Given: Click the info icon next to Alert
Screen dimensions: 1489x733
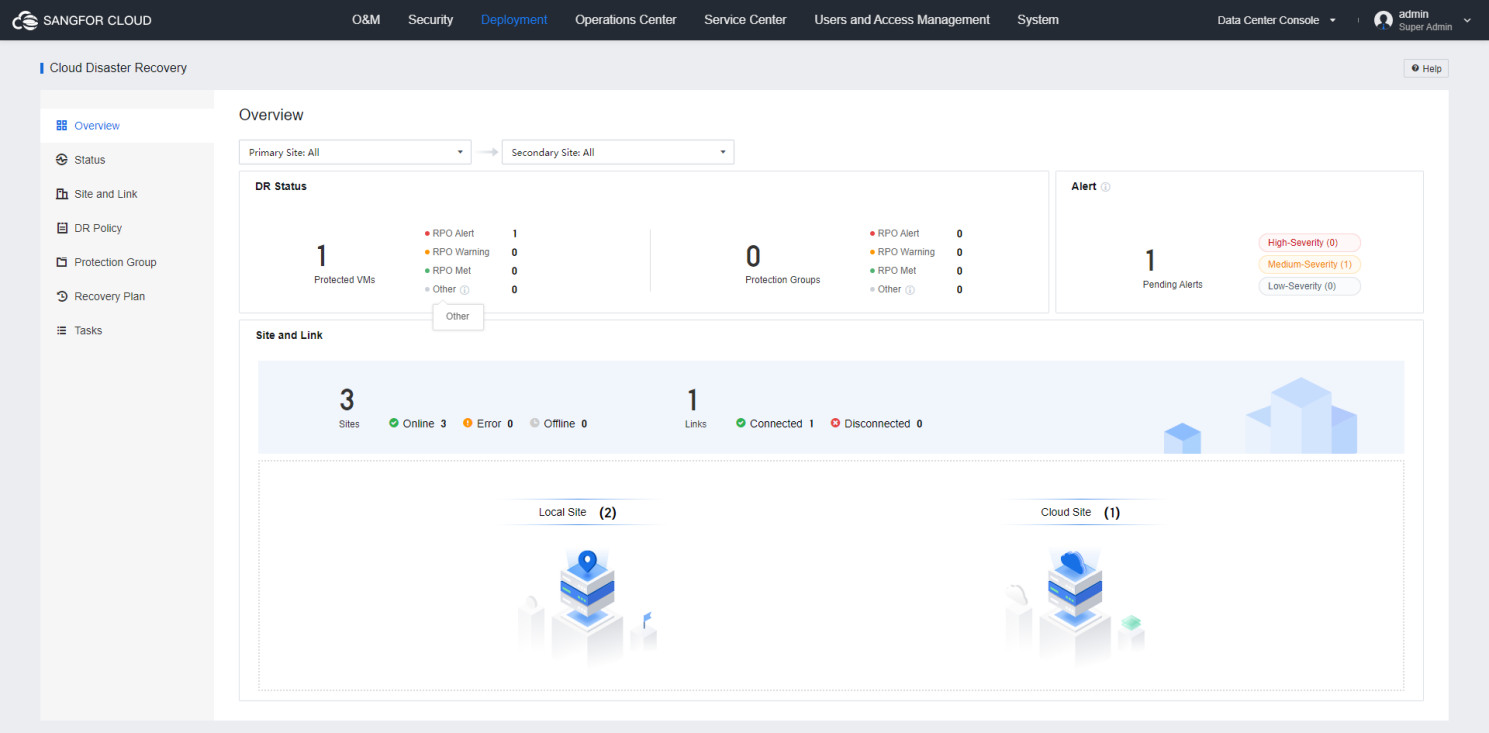Looking at the screenshot, I should tap(1106, 187).
